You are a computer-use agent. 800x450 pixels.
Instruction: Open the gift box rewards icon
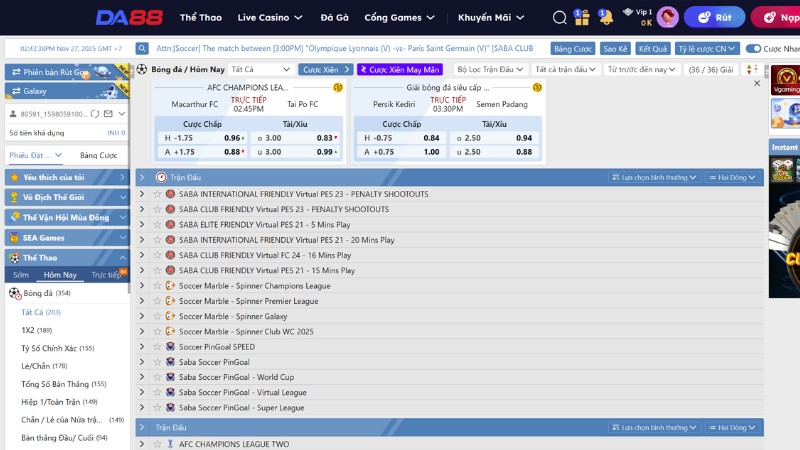click(x=581, y=17)
